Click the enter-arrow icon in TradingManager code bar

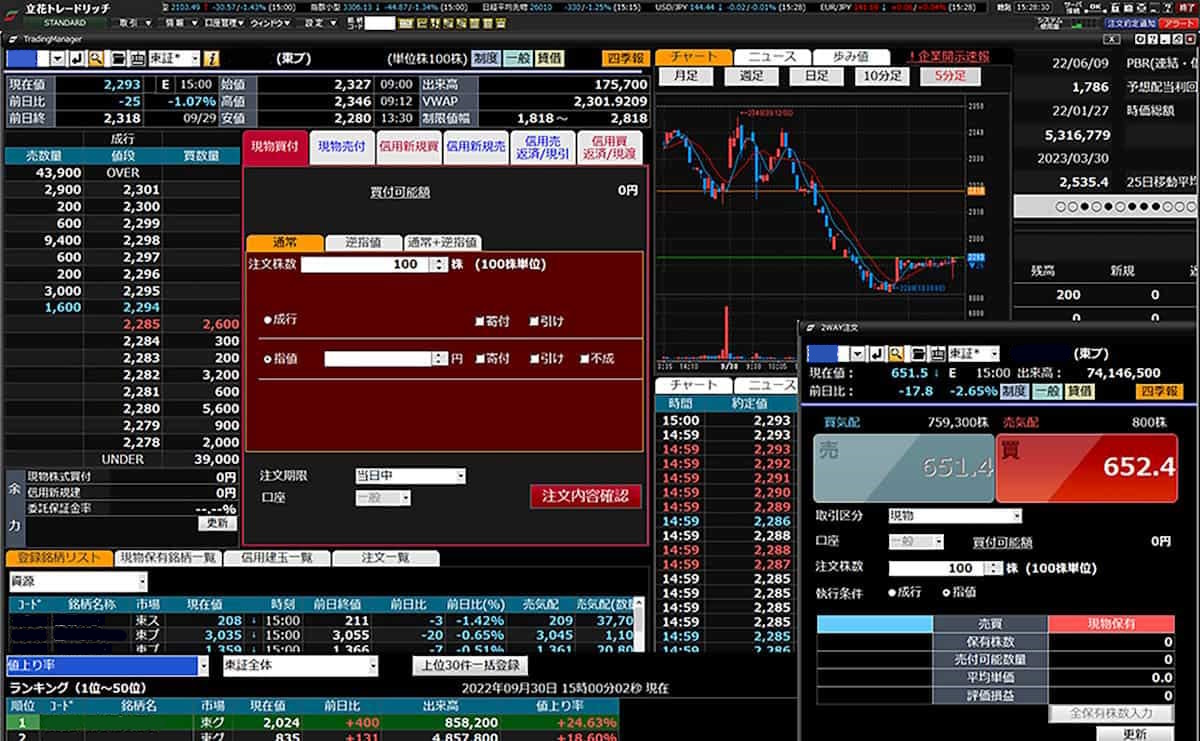78,59
